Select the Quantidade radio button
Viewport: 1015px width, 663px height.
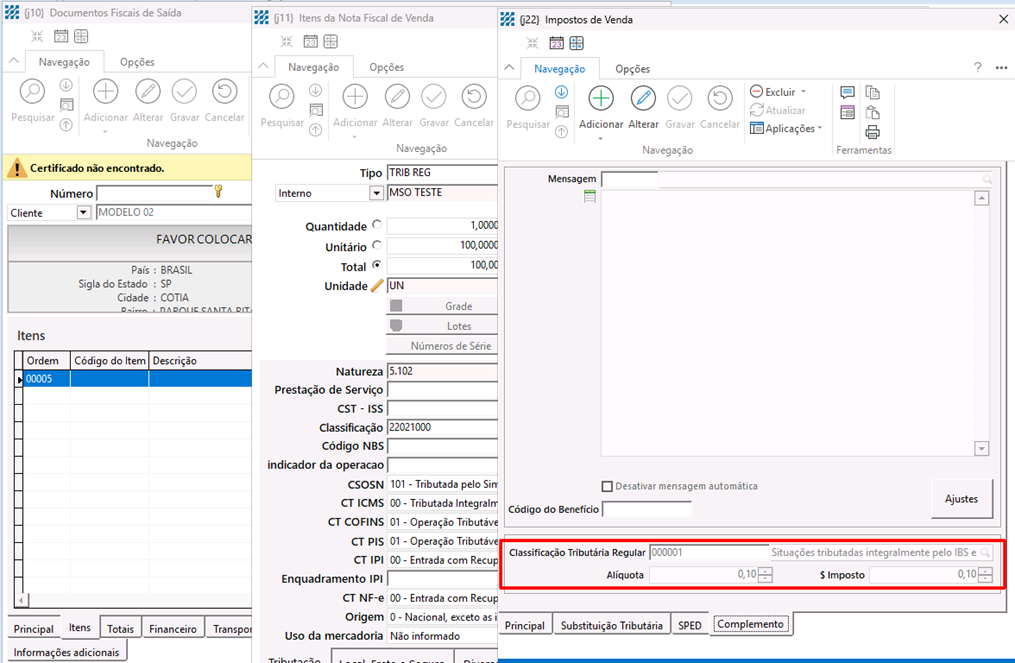coord(376,226)
